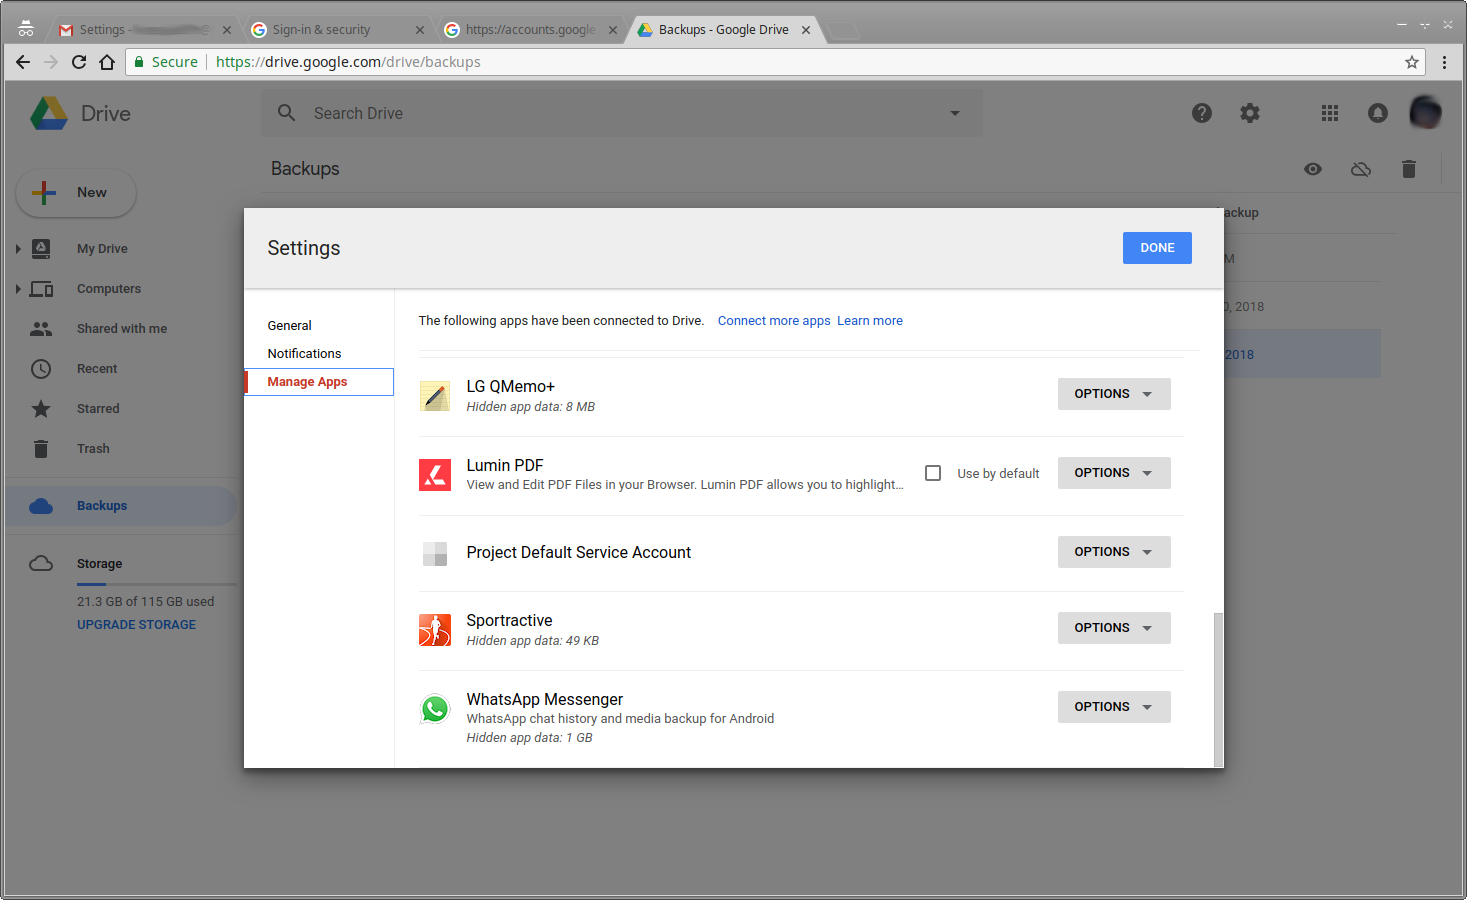Select Backups in sidebar
The width and height of the screenshot is (1467, 900).
point(120,506)
